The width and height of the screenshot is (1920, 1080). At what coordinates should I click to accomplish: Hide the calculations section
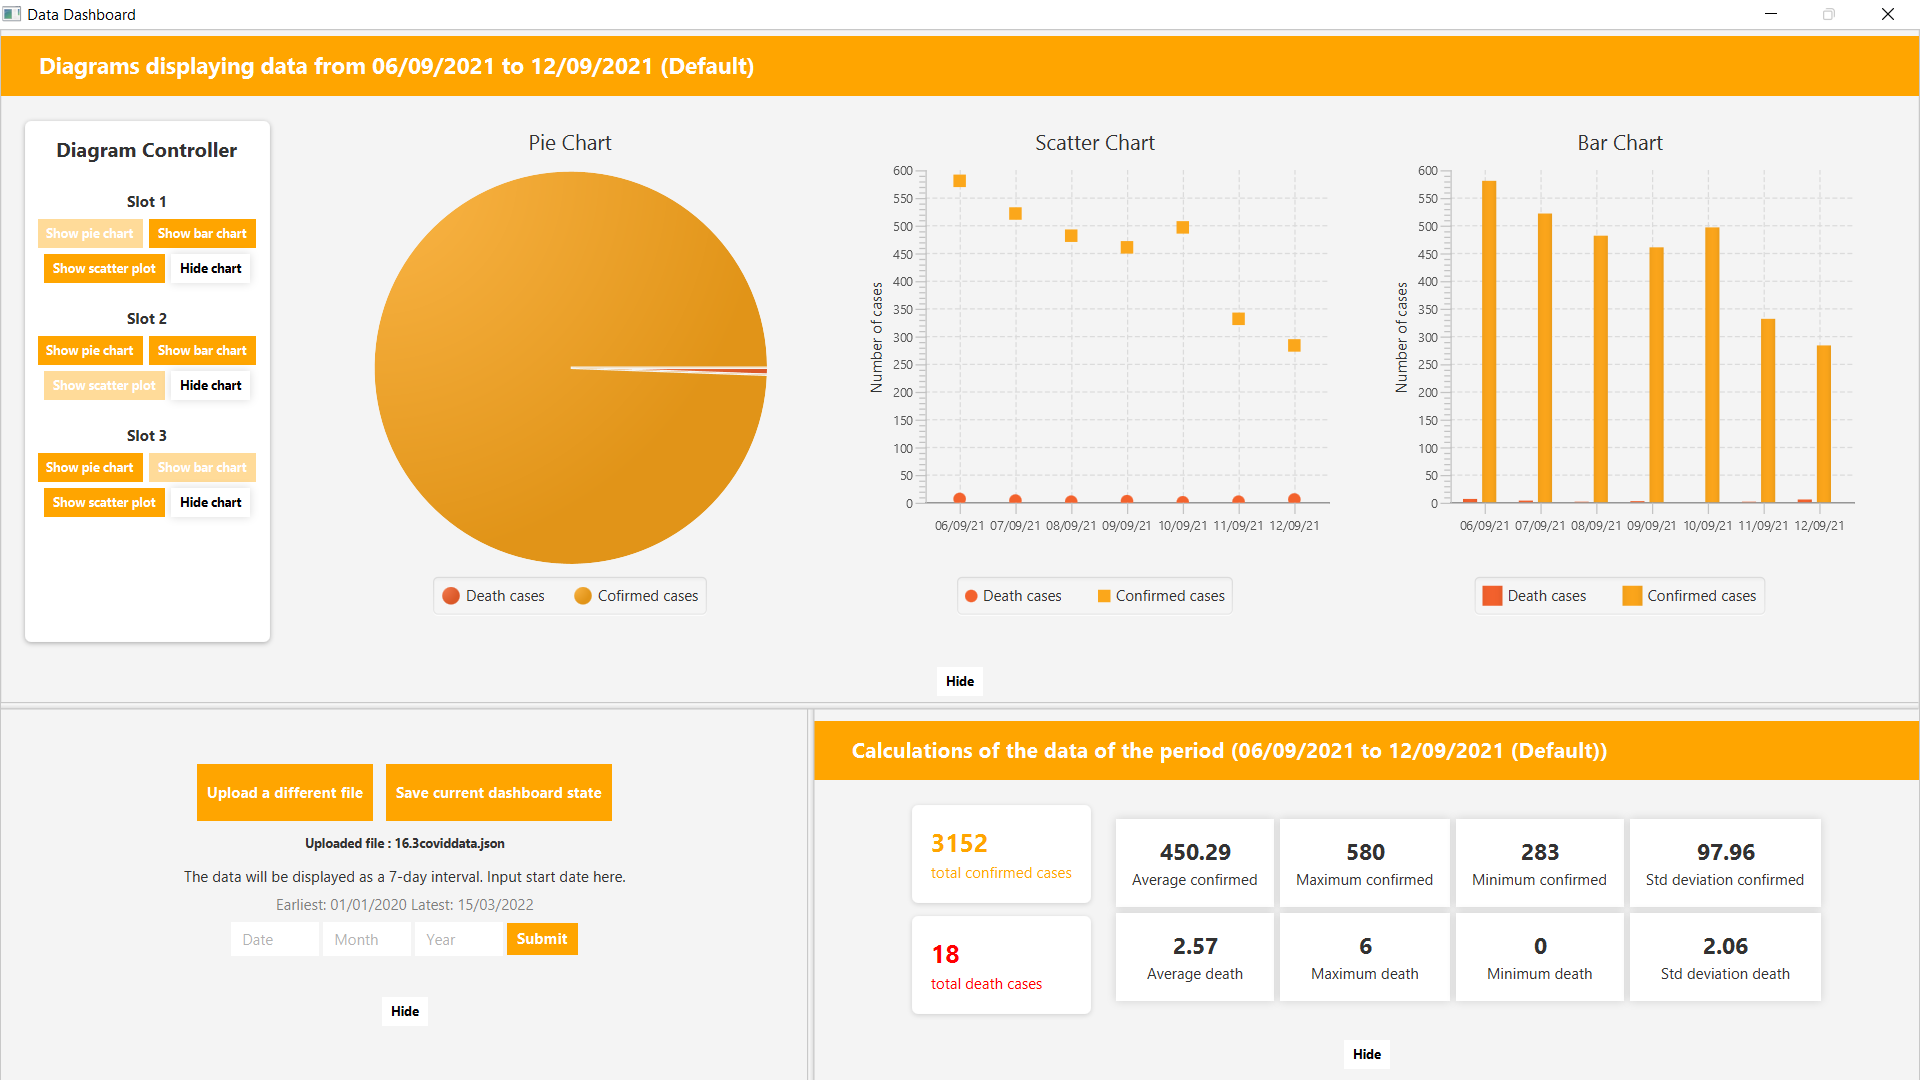1366,1054
